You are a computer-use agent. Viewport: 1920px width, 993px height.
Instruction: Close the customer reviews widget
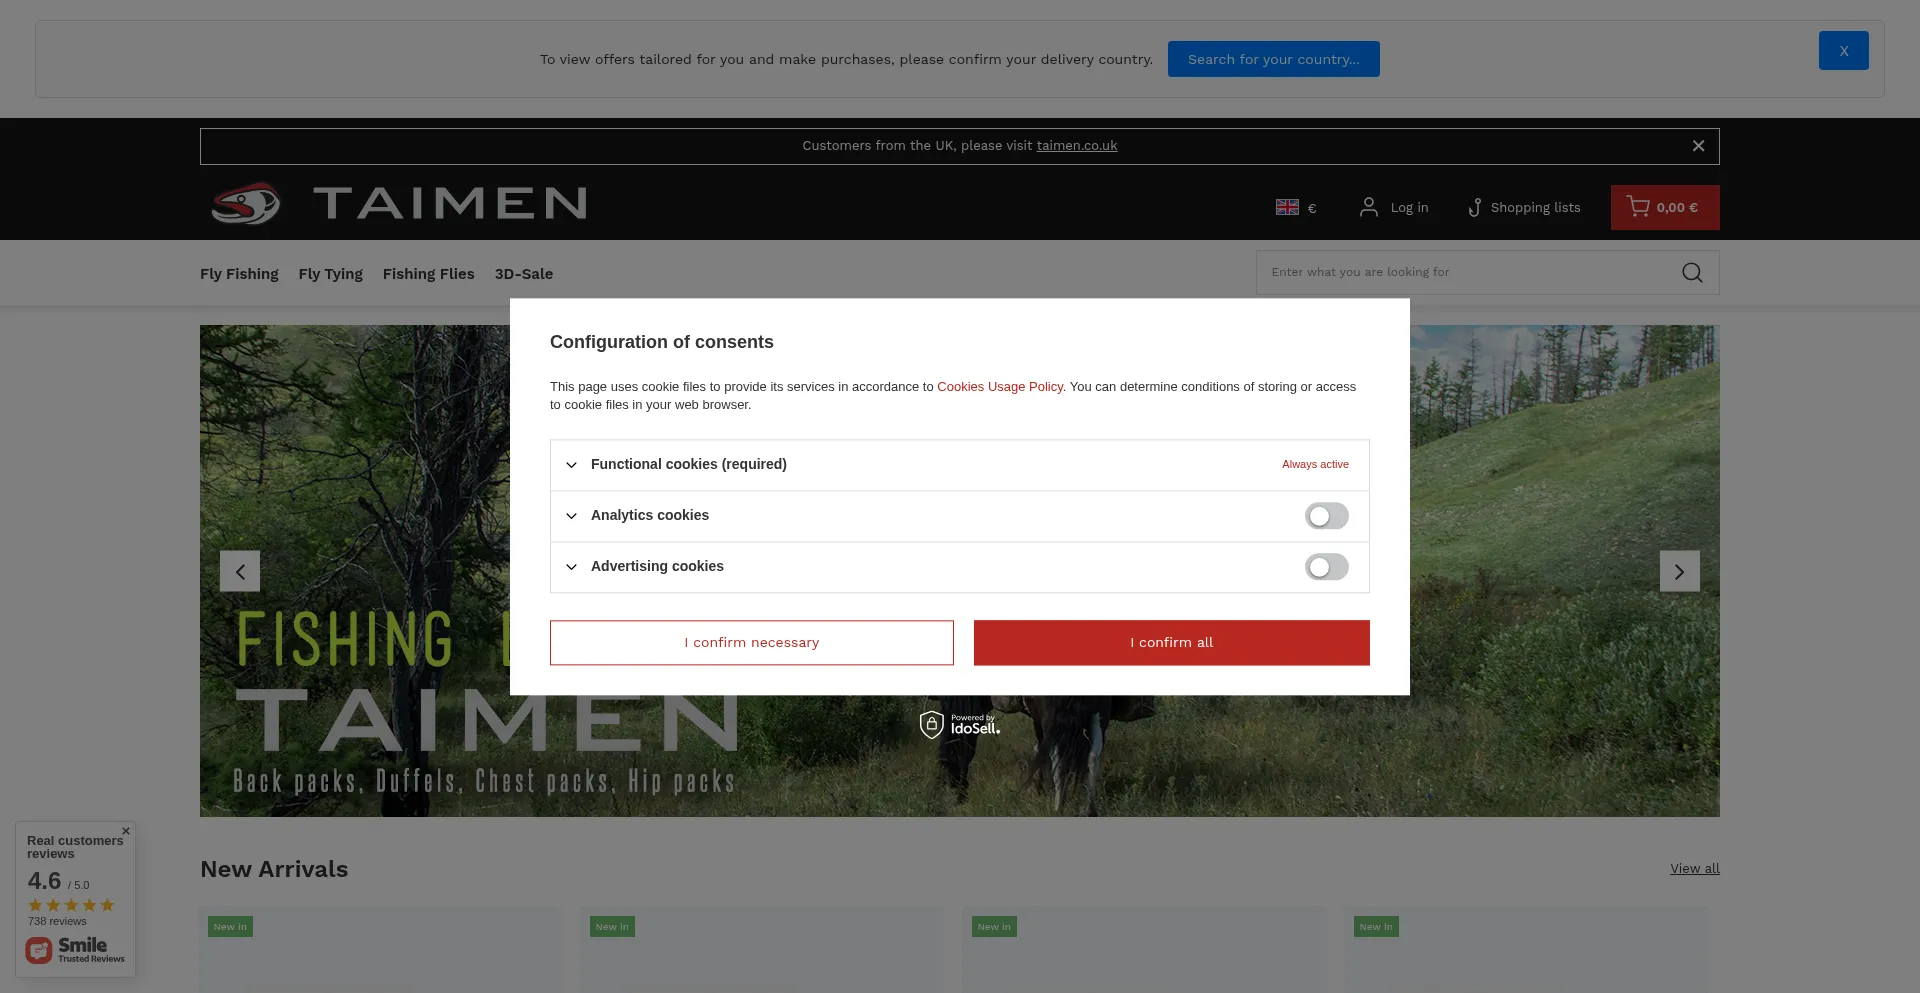pyautogui.click(x=126, y=831)
